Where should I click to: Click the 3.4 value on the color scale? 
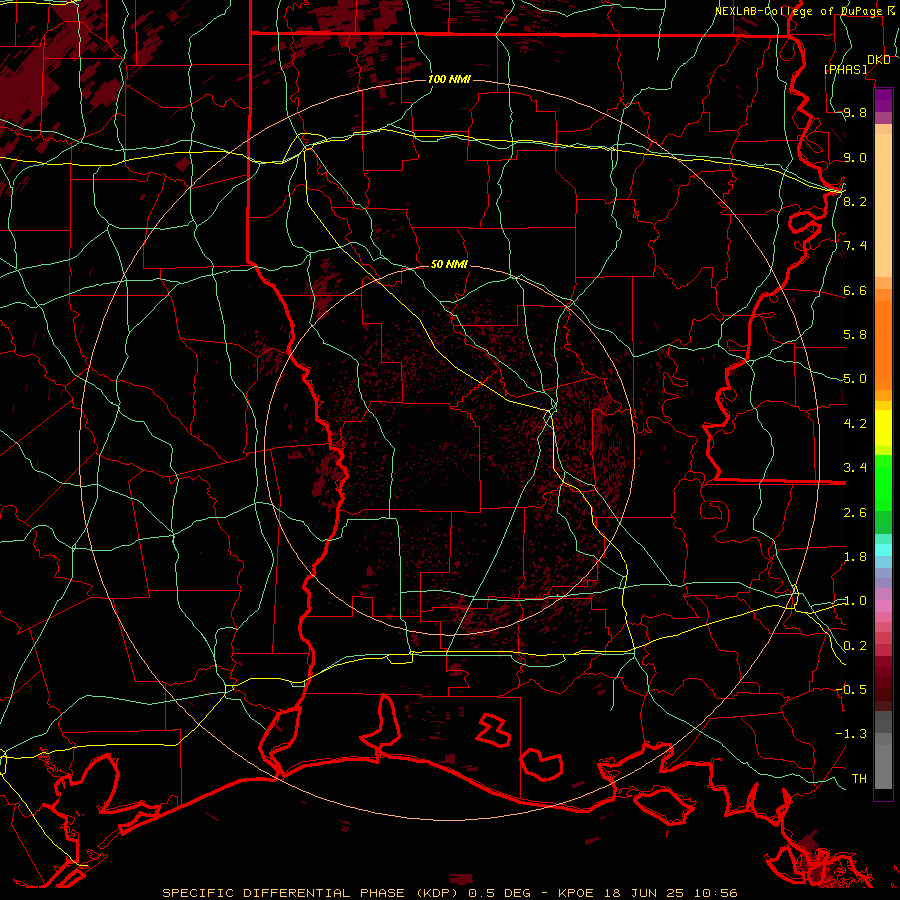tap(855, 468)
